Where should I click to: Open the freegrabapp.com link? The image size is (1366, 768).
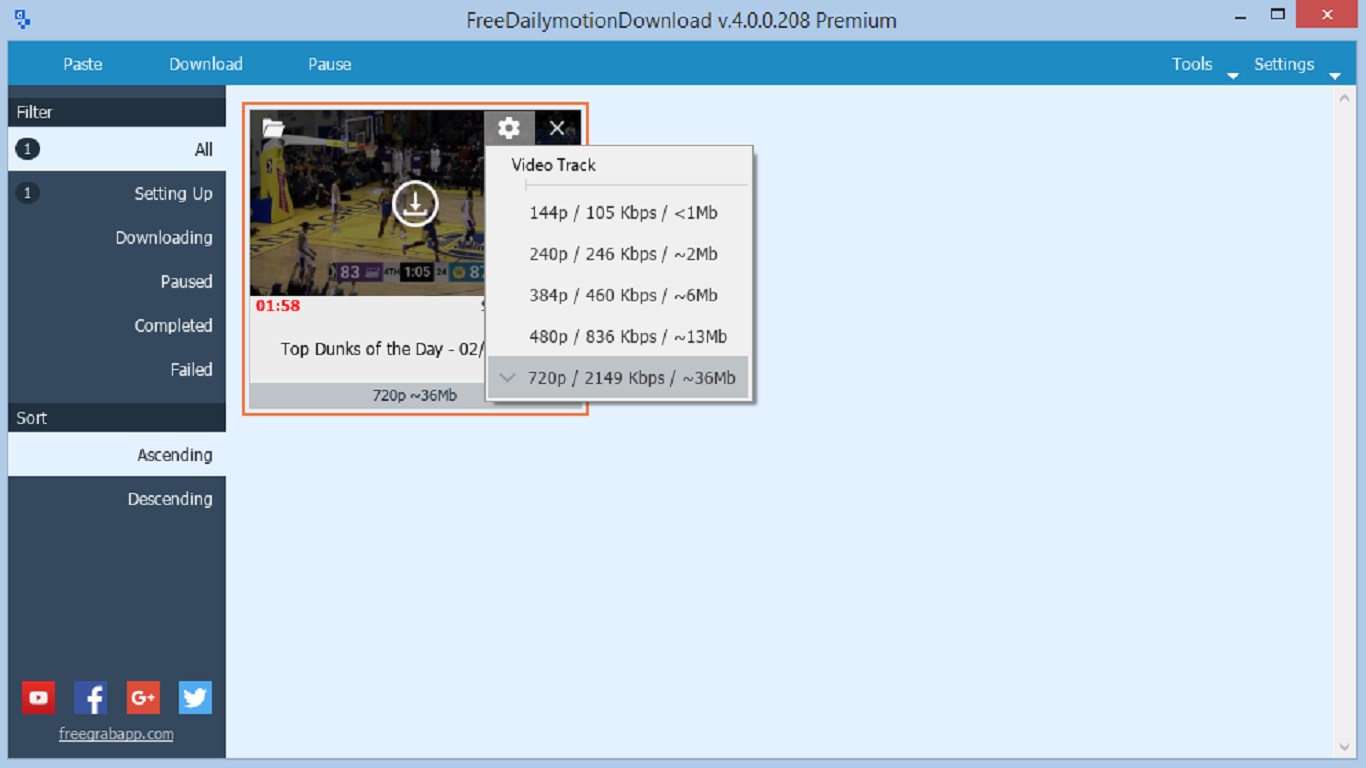click(116, 734)
